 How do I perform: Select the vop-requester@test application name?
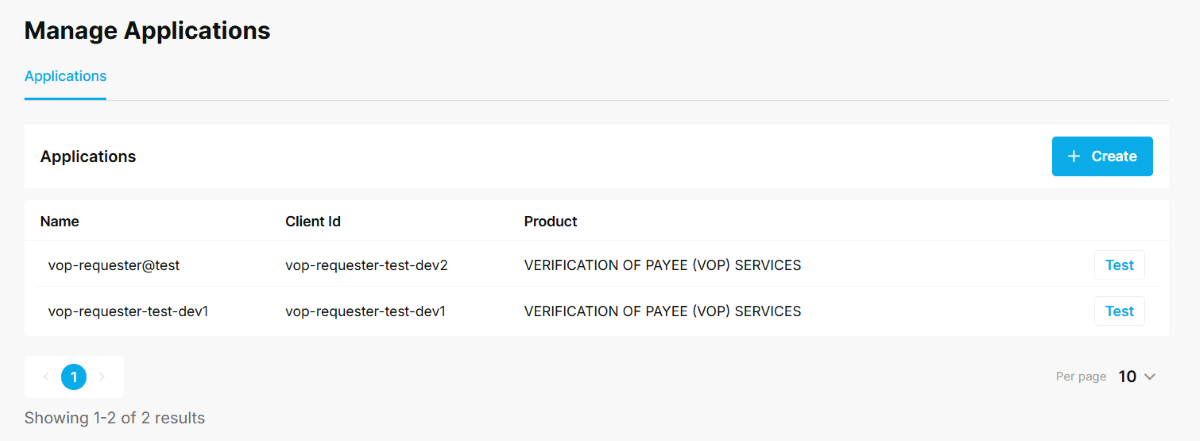[x=113, y=265]
